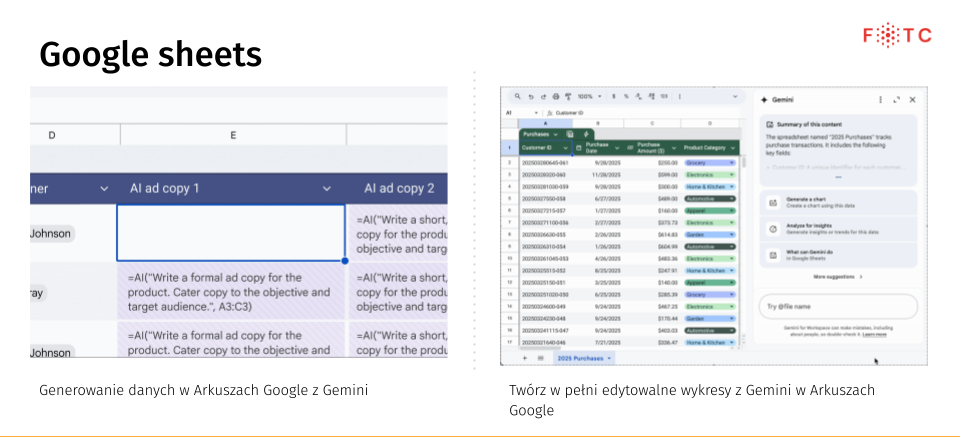Select column header D in left sheet

pyautogui.click(x=51, y=135)
